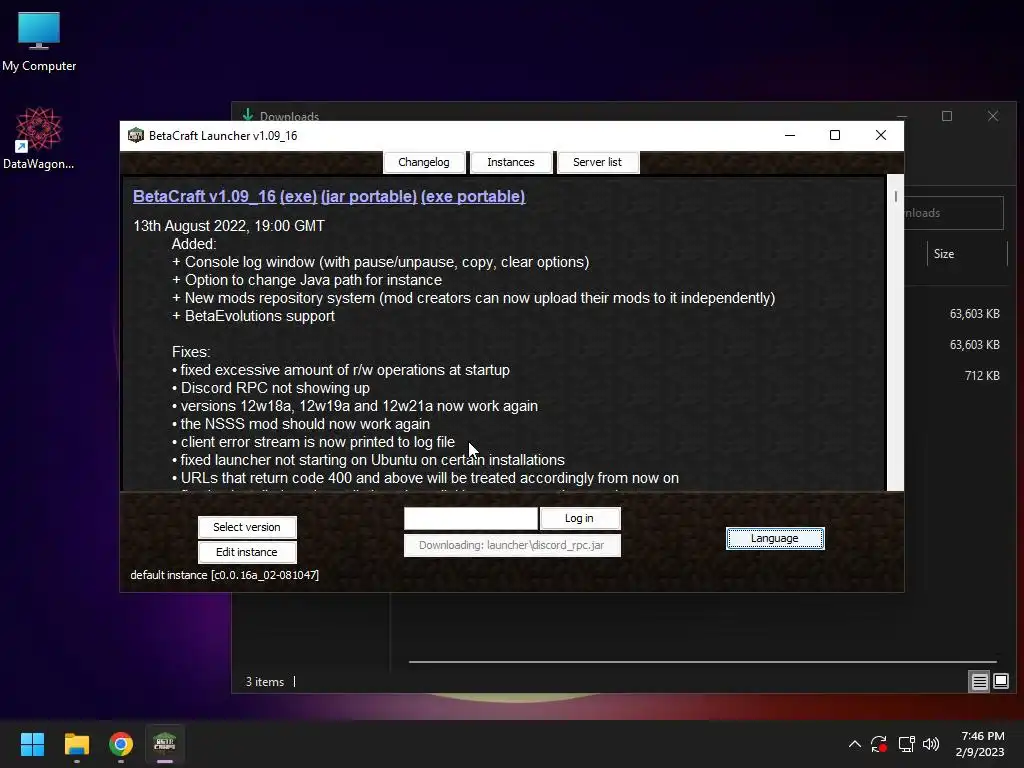
Task: Open the volume tray icon
Action: [931, 744]
